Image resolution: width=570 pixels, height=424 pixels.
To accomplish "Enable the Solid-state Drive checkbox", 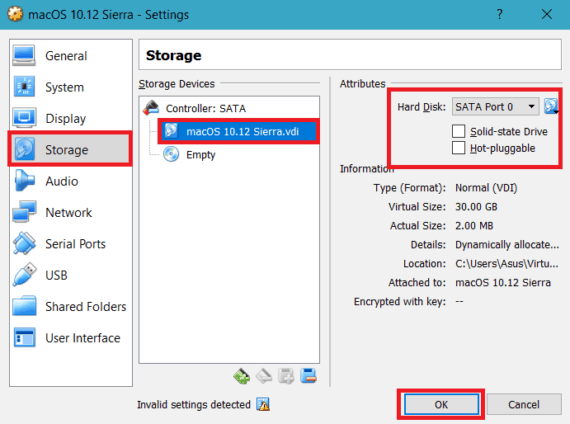I will tap(458, 131).
